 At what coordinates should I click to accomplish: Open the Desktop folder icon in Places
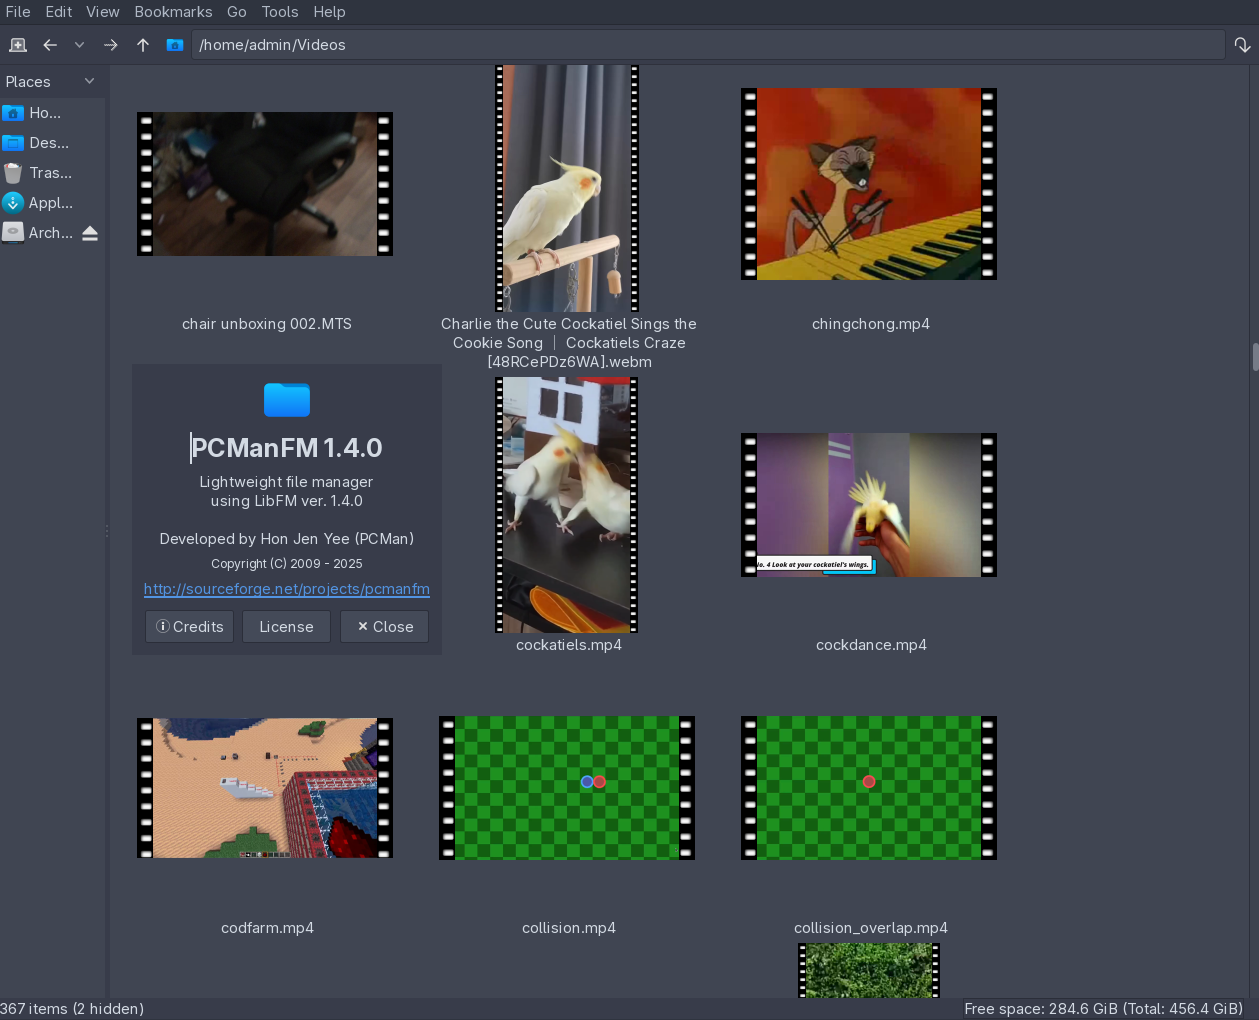pos(13,143)
